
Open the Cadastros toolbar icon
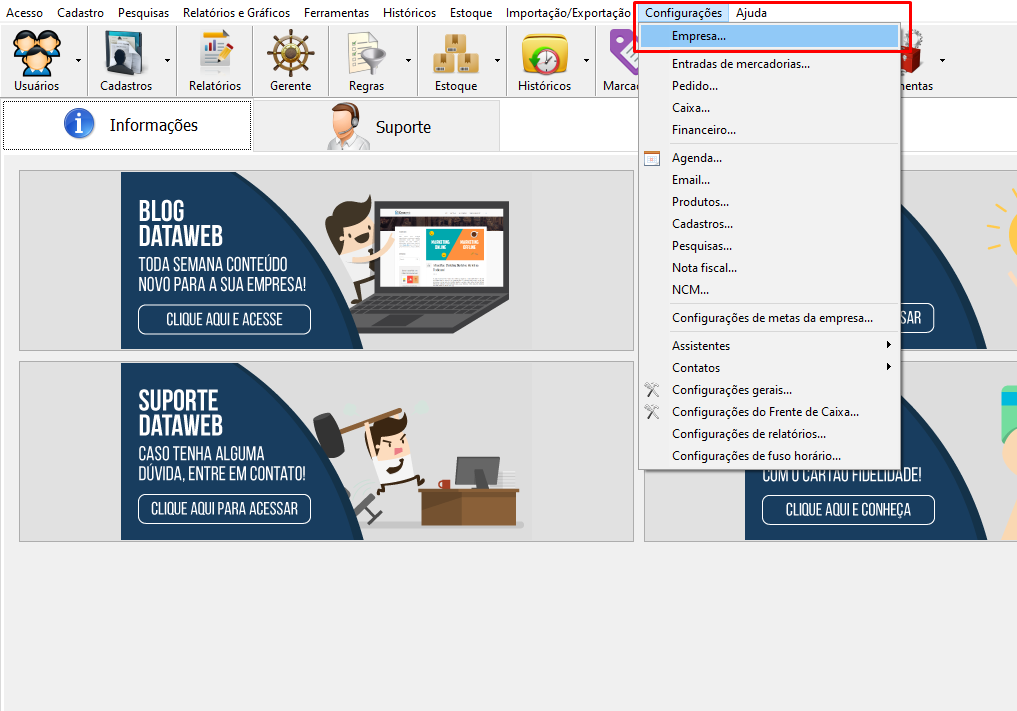click(x=126, y=53)
